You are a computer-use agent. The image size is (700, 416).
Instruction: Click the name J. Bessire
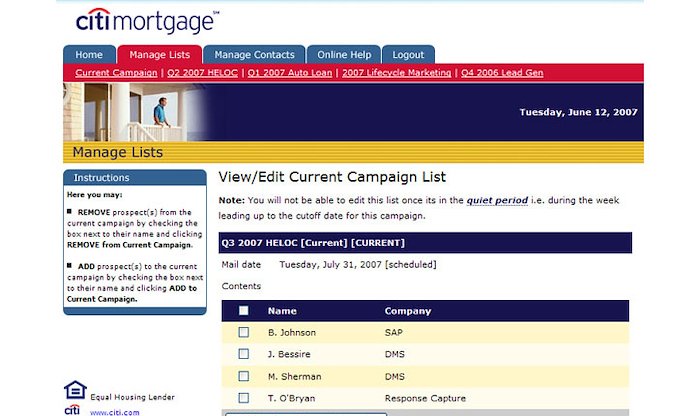pos(289,354)
